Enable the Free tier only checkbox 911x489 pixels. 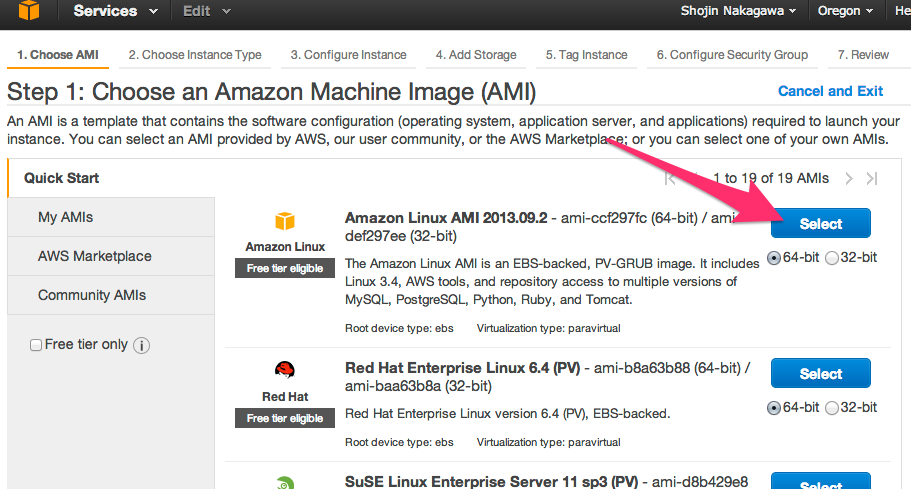(36, 345)
